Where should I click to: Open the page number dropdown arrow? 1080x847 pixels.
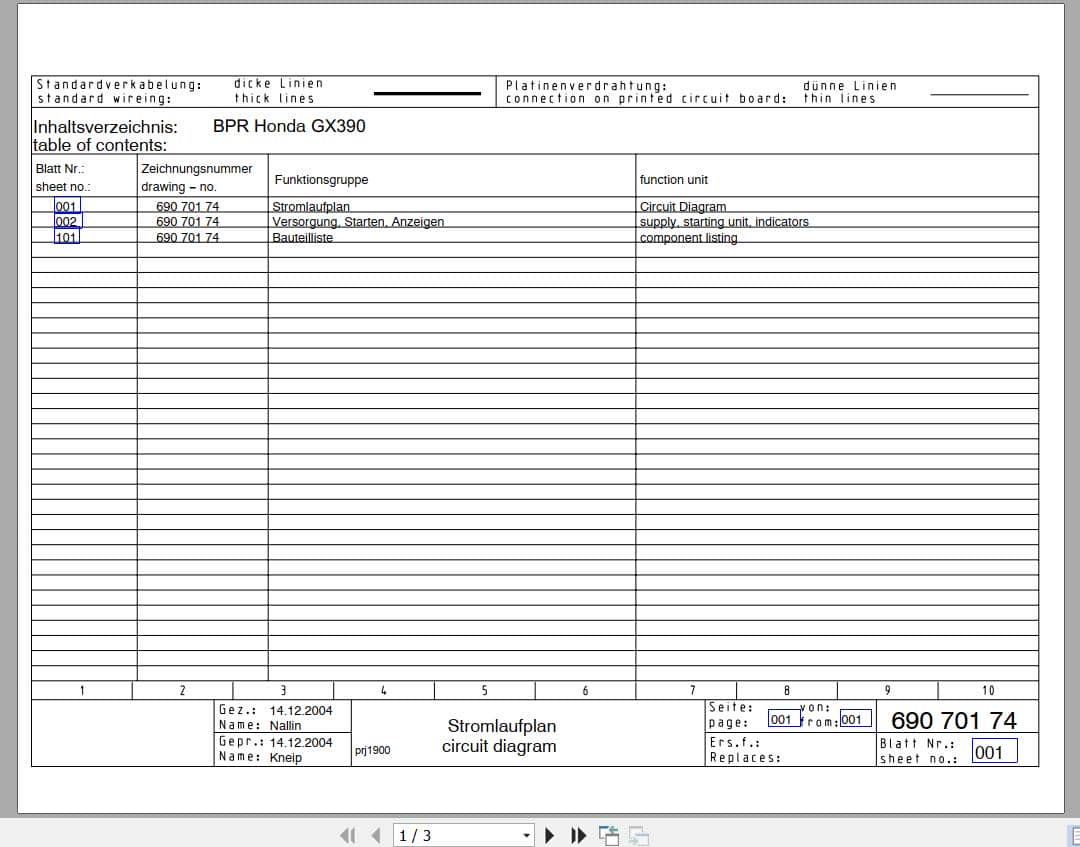(x=526, y=835)
